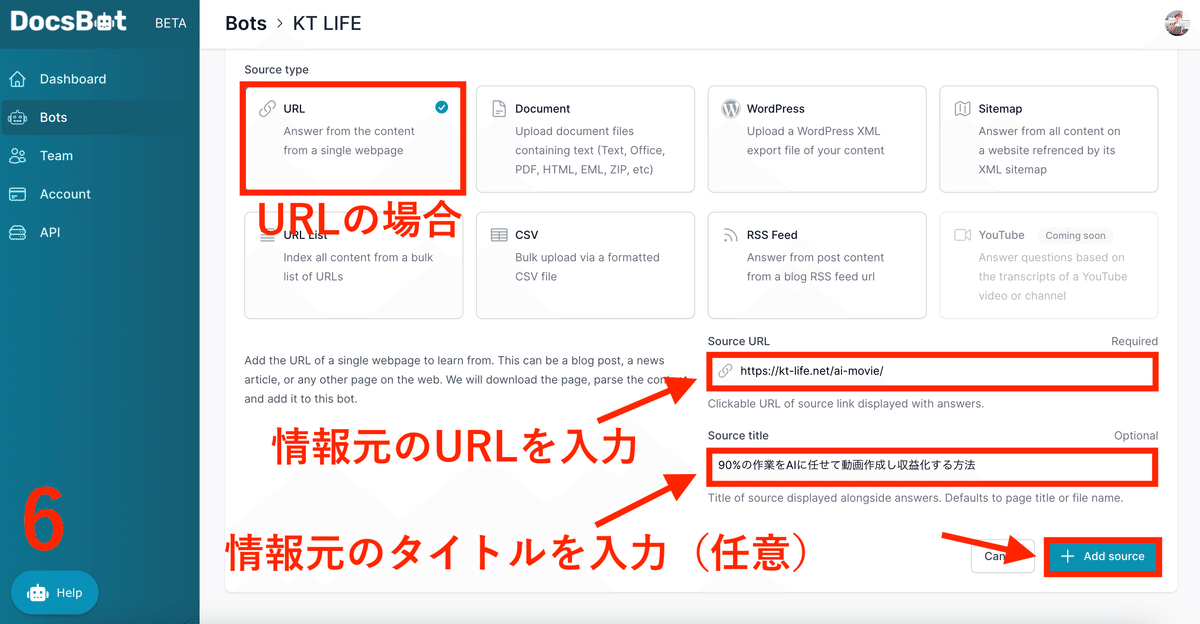Click the YouTube video camera icon
1200x624 pixels.
962,235
